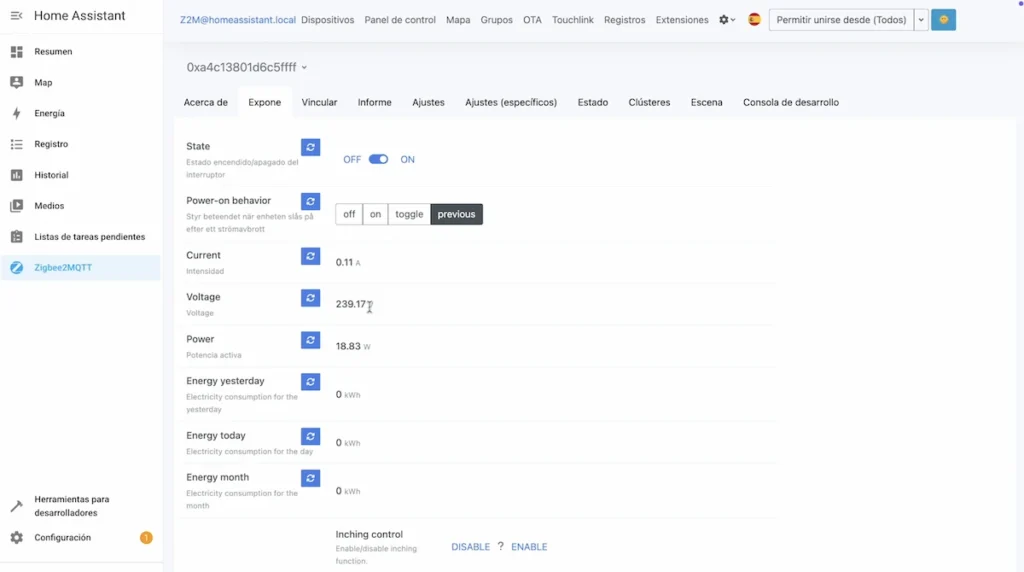Click the orange theme button in top bar

click(x=944, y=20)
